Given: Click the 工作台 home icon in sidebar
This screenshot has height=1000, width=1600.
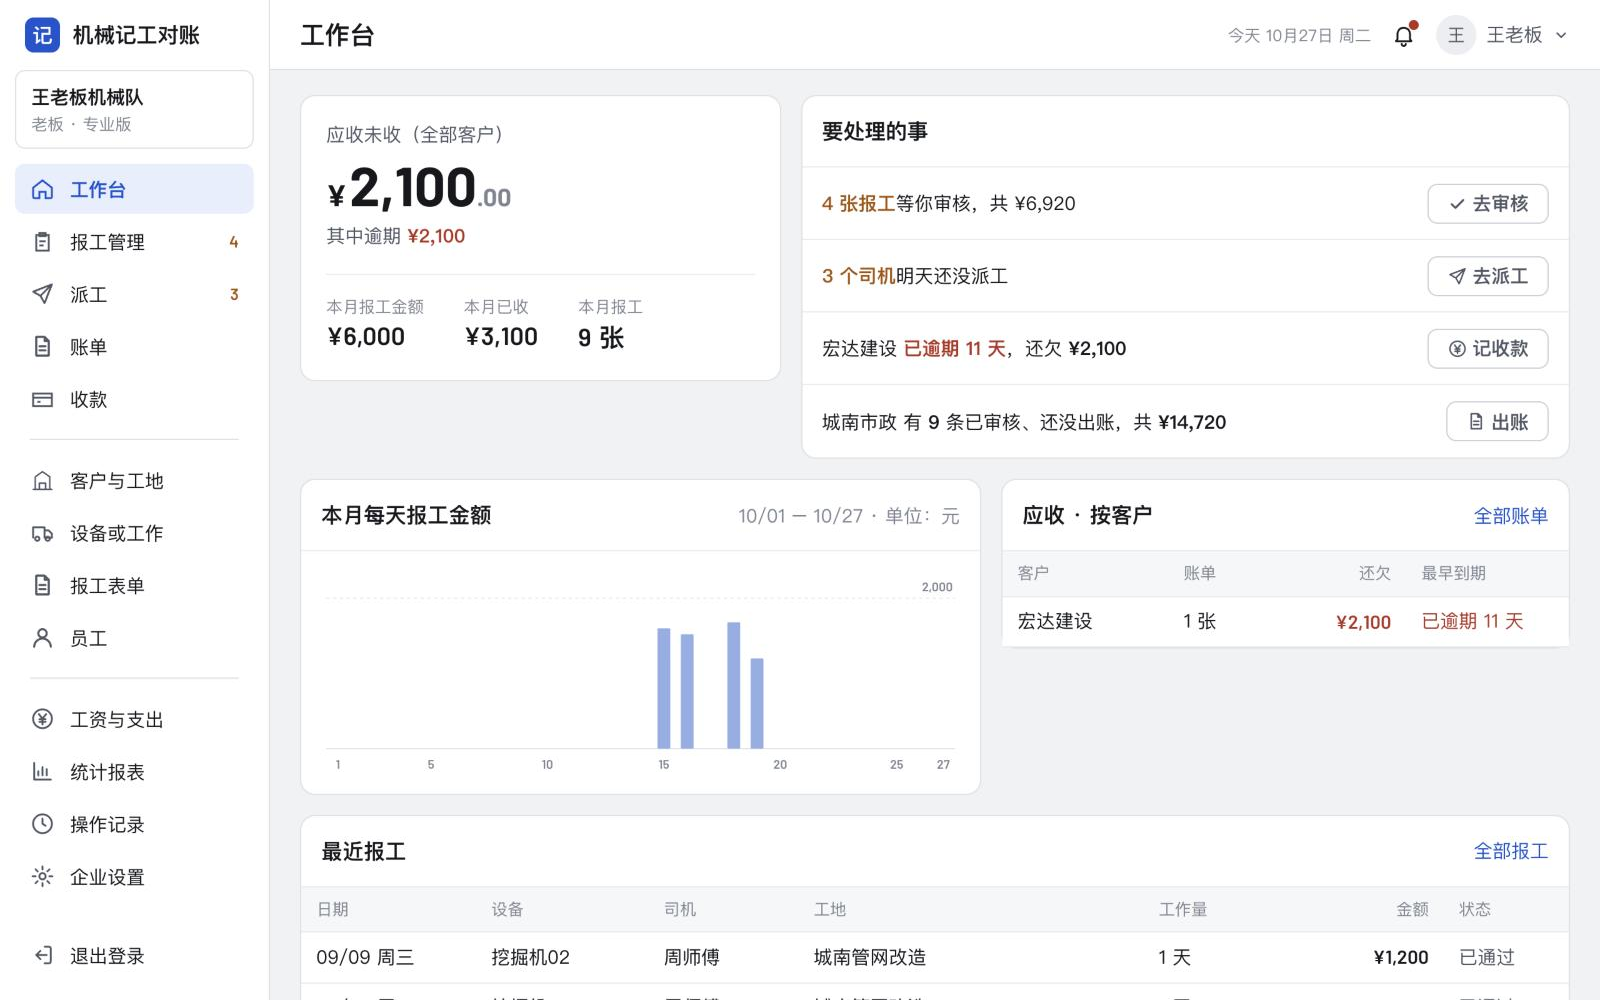Looking at the screenshot, I should click(42, 189).
